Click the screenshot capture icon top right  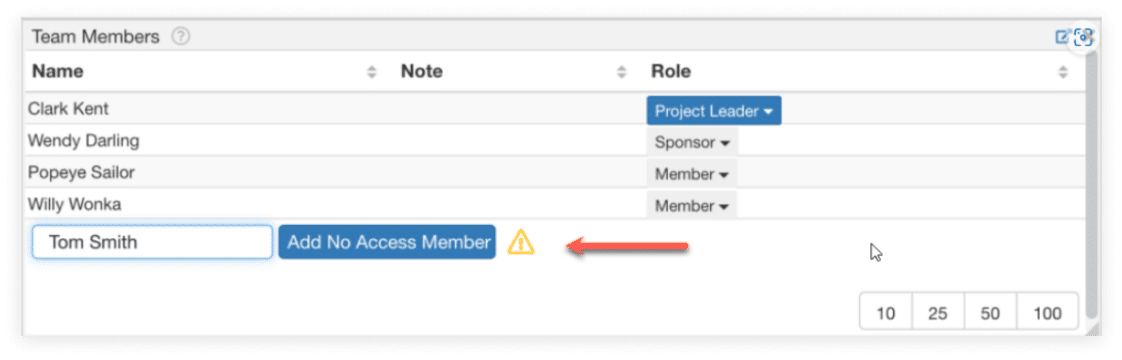[1084, 37]
